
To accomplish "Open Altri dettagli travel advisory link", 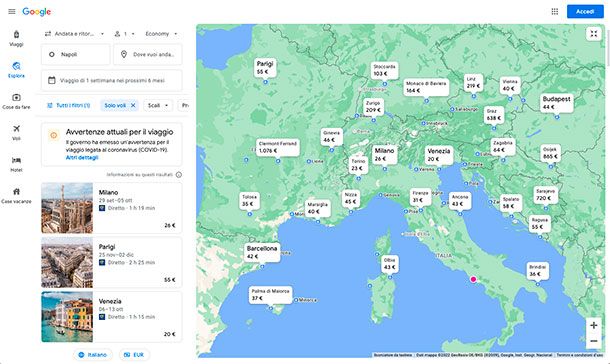I will [82, 158].
